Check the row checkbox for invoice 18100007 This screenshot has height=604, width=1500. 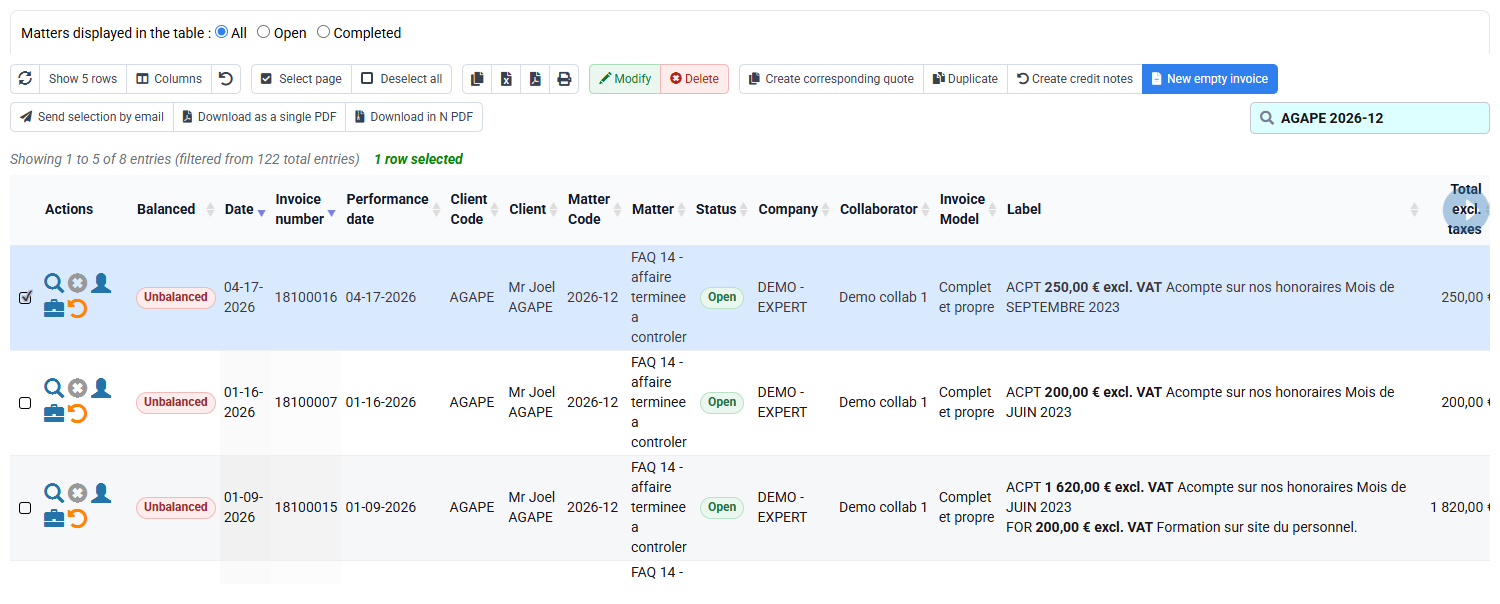tap(26, 403)
